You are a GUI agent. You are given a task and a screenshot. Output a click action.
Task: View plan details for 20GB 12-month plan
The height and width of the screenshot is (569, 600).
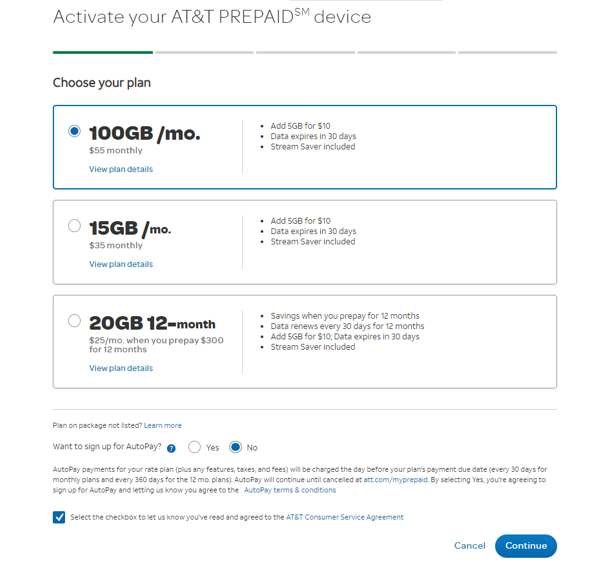[x=121, y=368]
